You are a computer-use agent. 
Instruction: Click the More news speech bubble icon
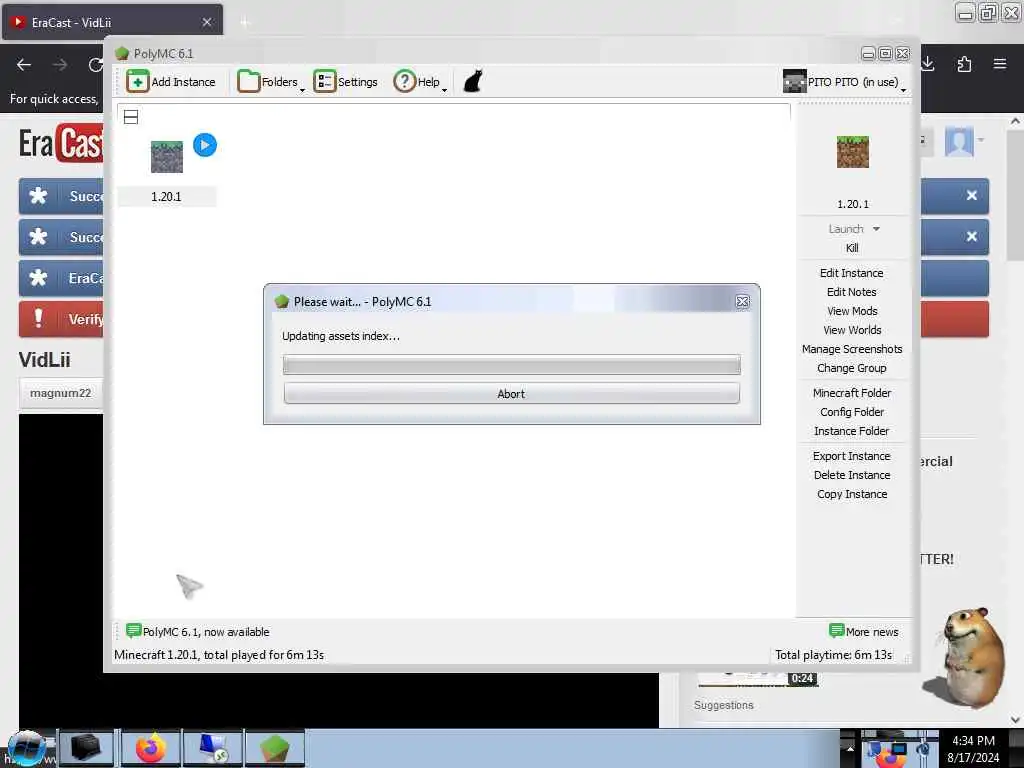(836, 630)
